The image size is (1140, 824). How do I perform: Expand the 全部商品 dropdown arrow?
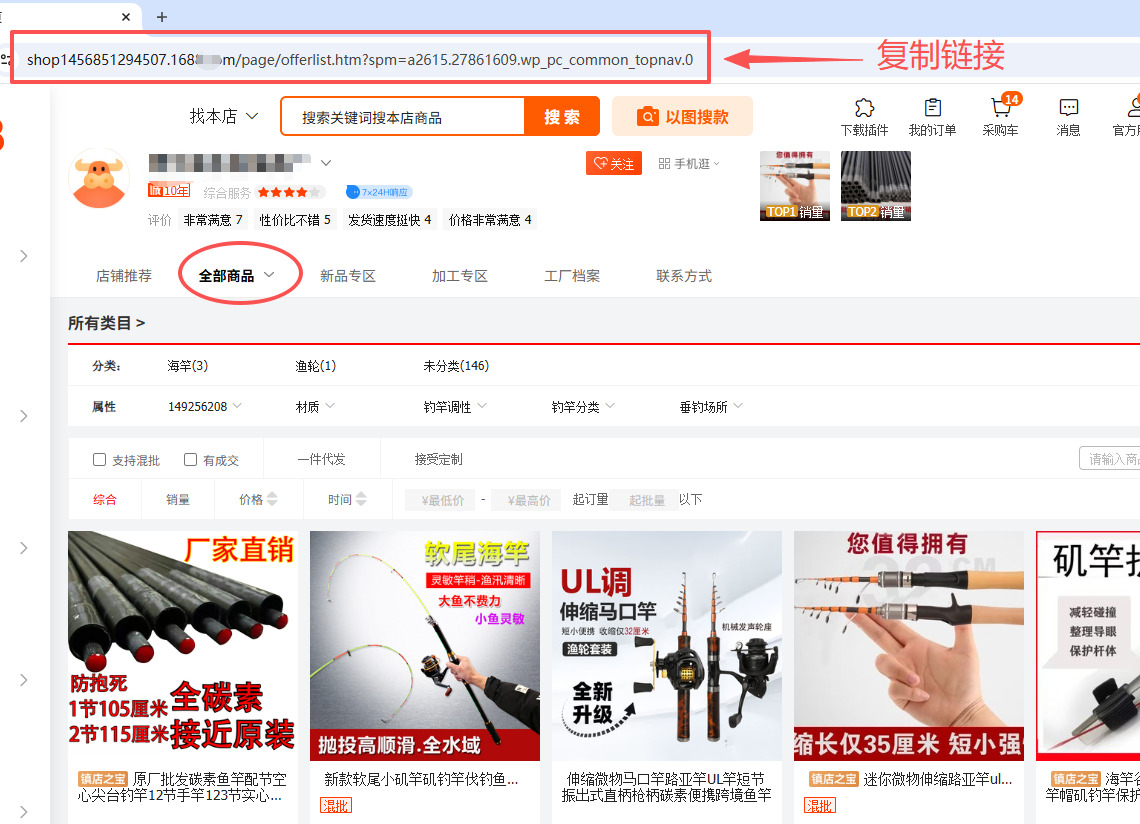pyautogui.click(x=269, y=275)
